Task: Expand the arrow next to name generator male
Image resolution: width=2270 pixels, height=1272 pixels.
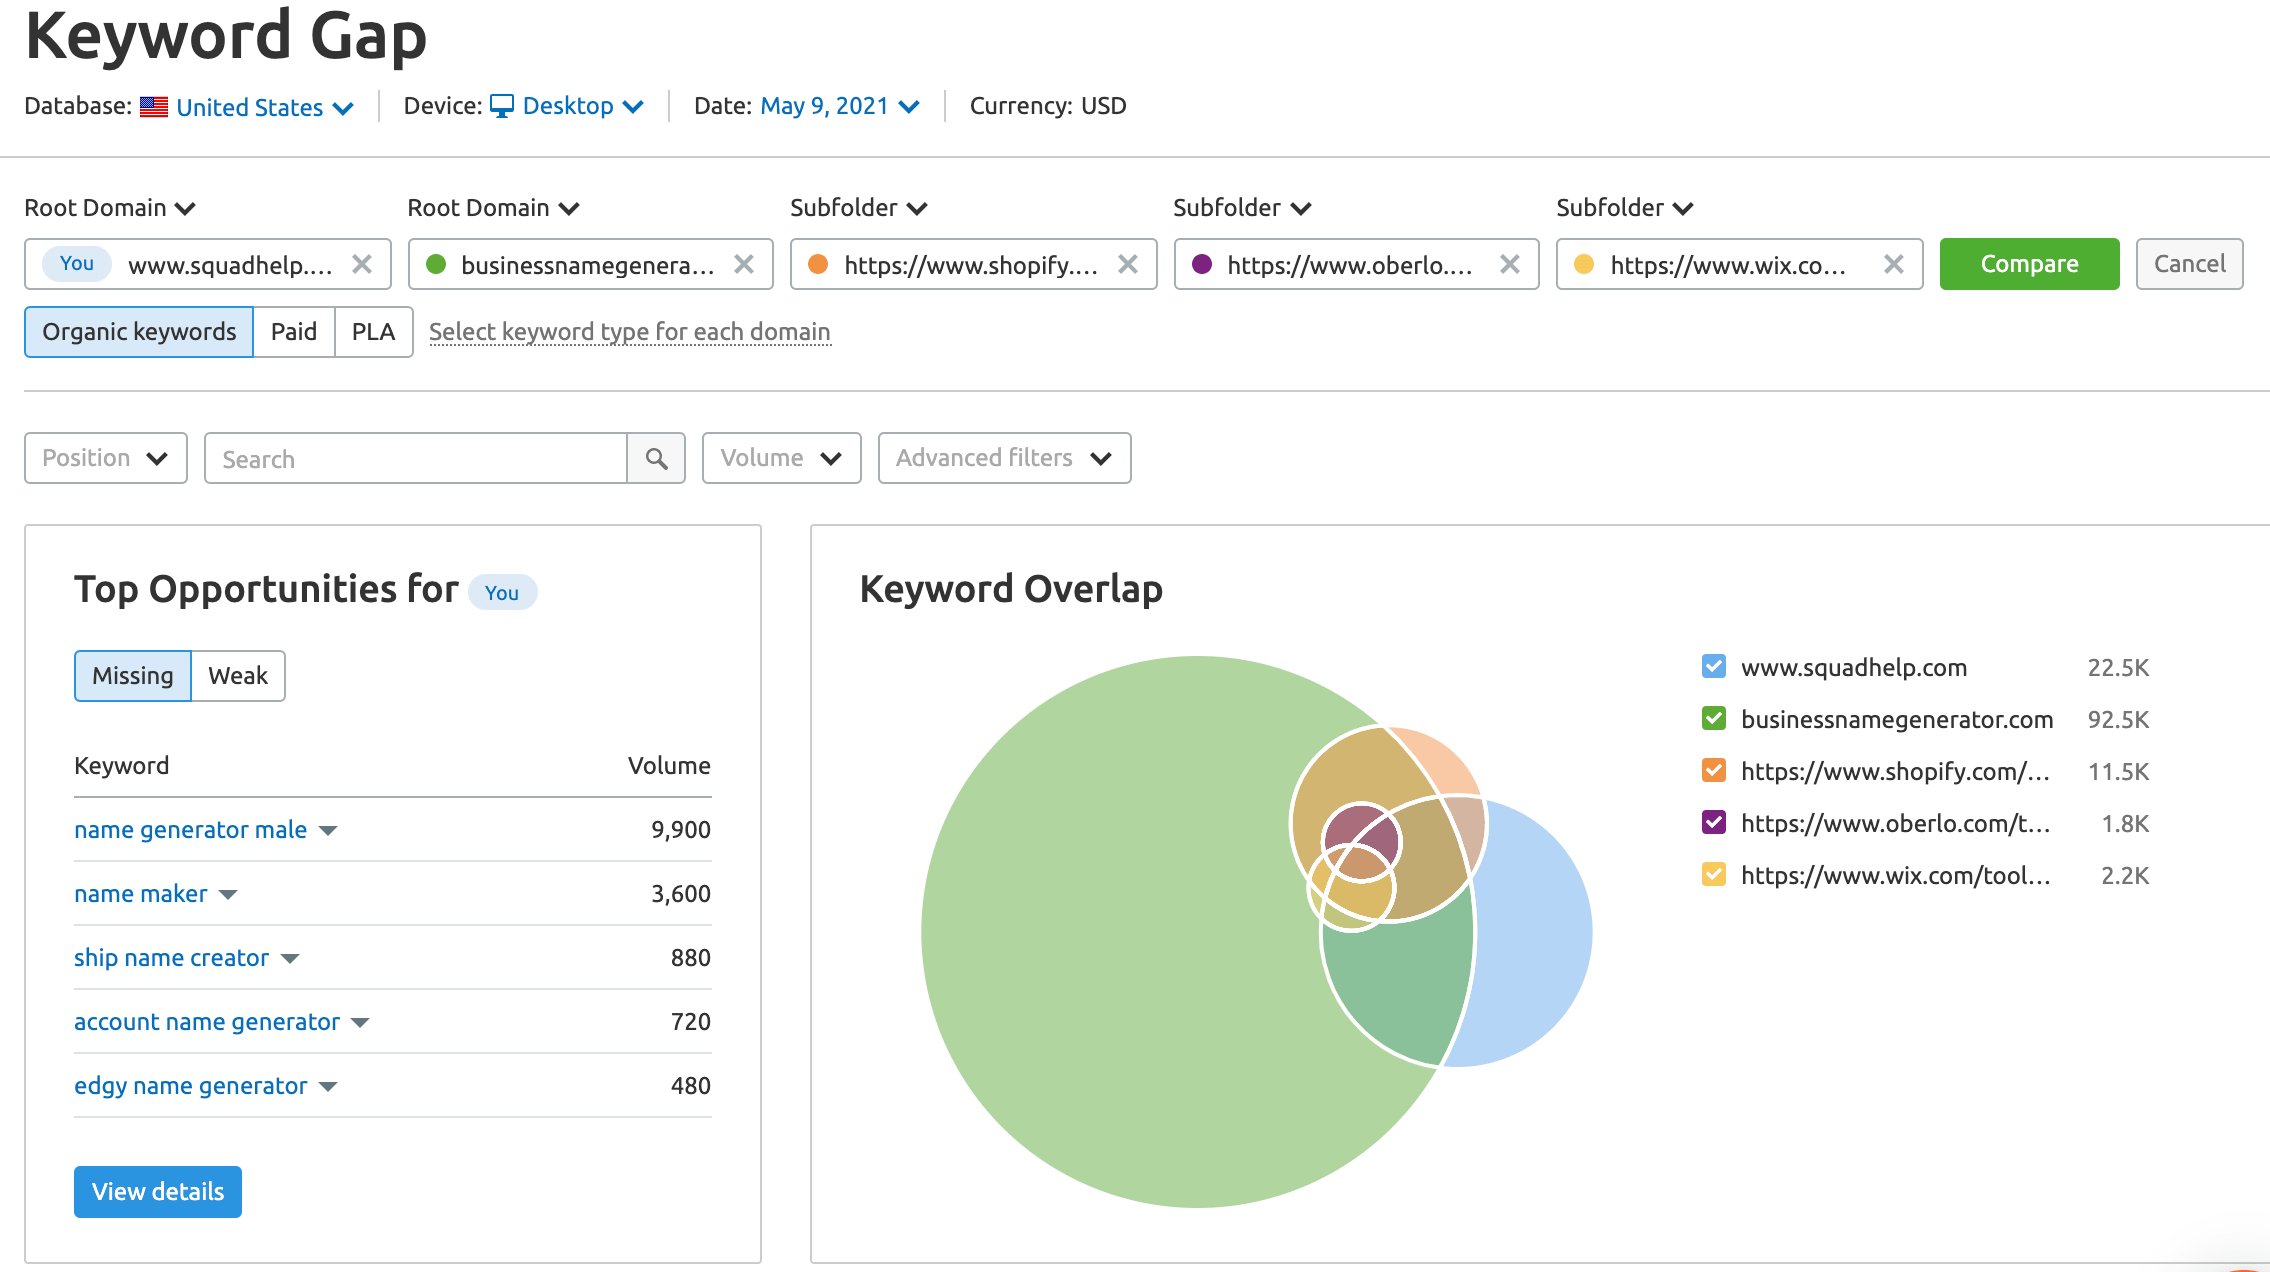Action: tap(328, 831)
